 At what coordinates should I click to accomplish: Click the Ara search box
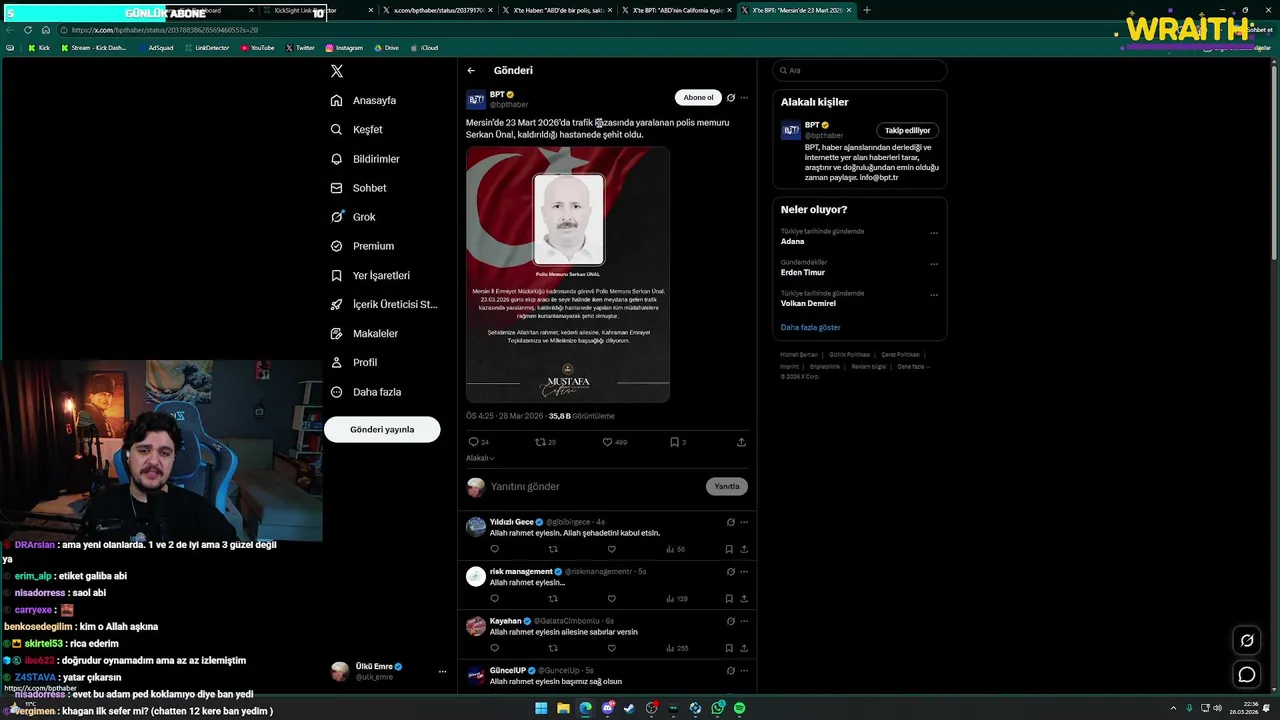pos(860,71)
